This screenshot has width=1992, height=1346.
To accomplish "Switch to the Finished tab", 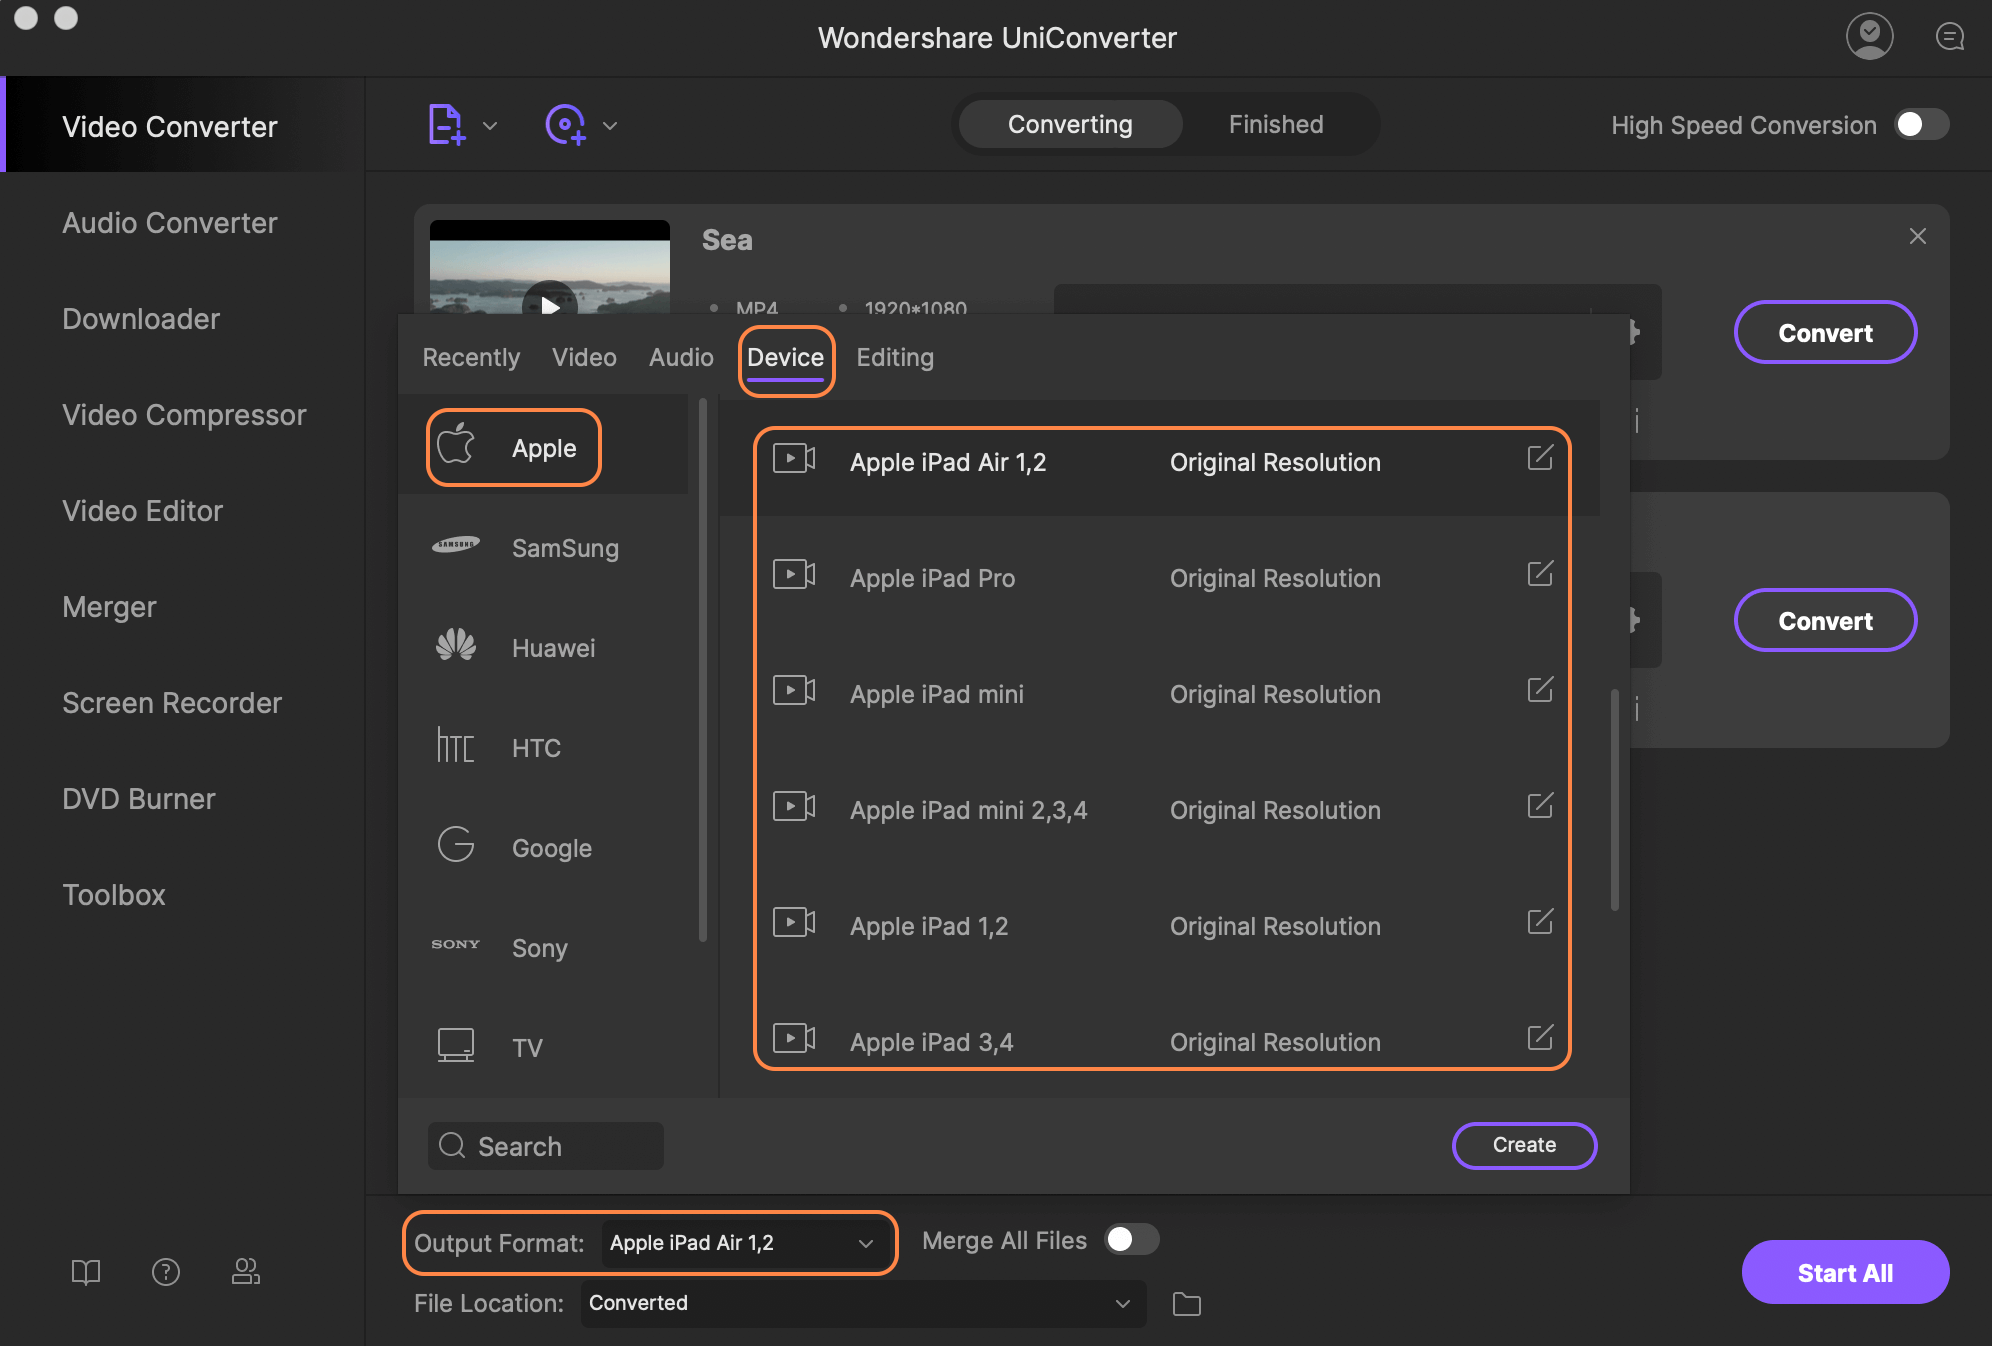I will [1276, 124].
